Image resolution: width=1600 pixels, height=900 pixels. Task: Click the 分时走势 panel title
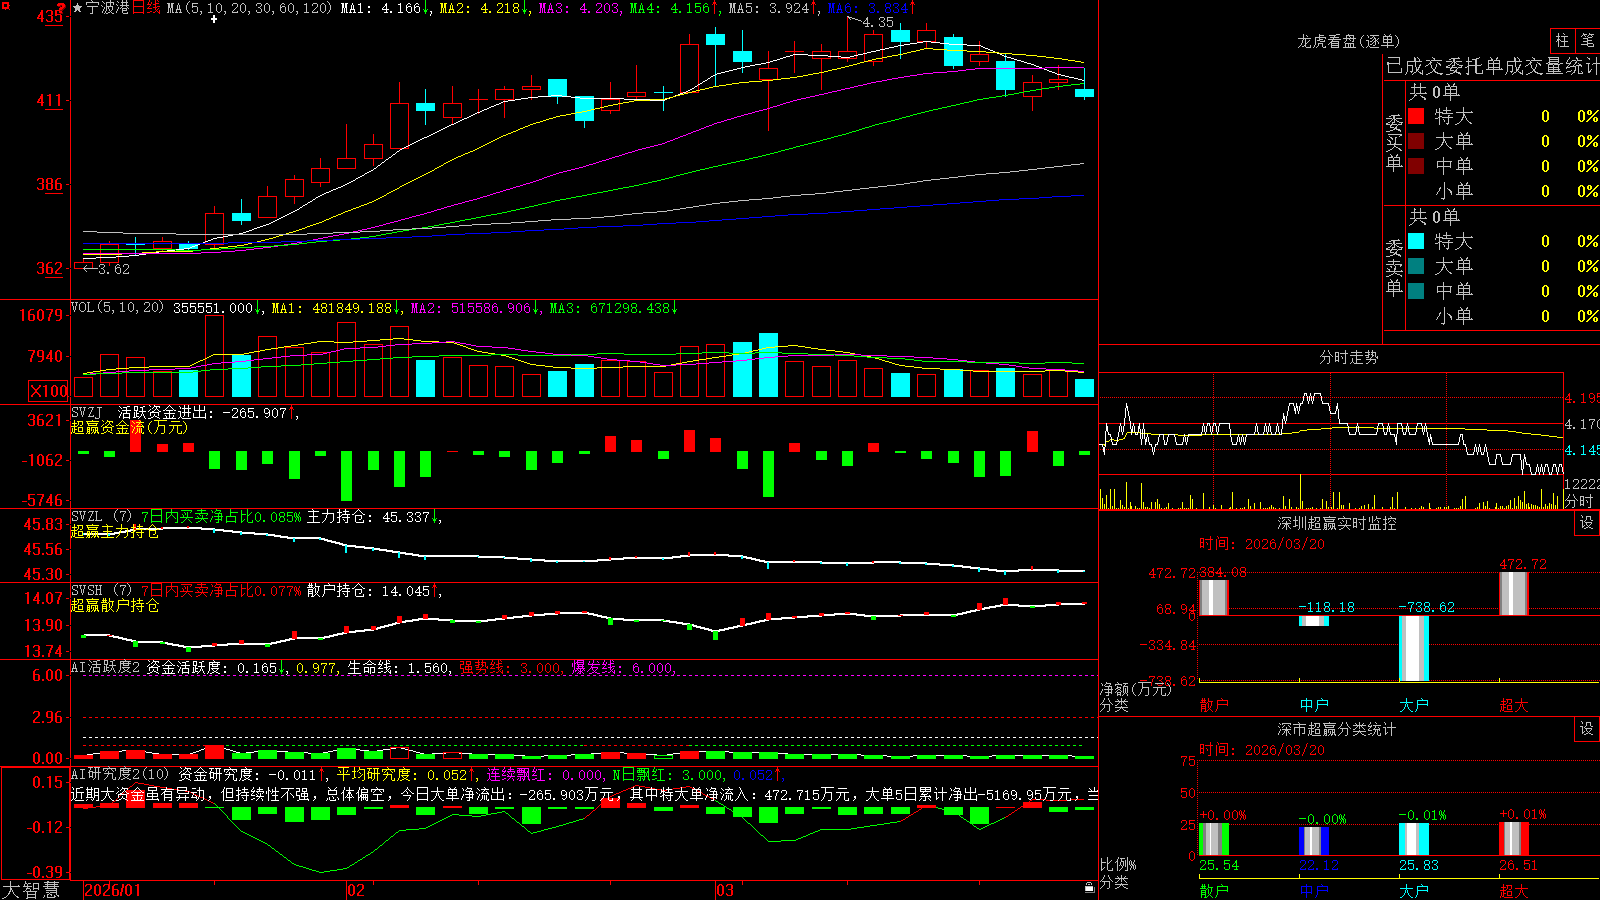(x=1348, y=357)
